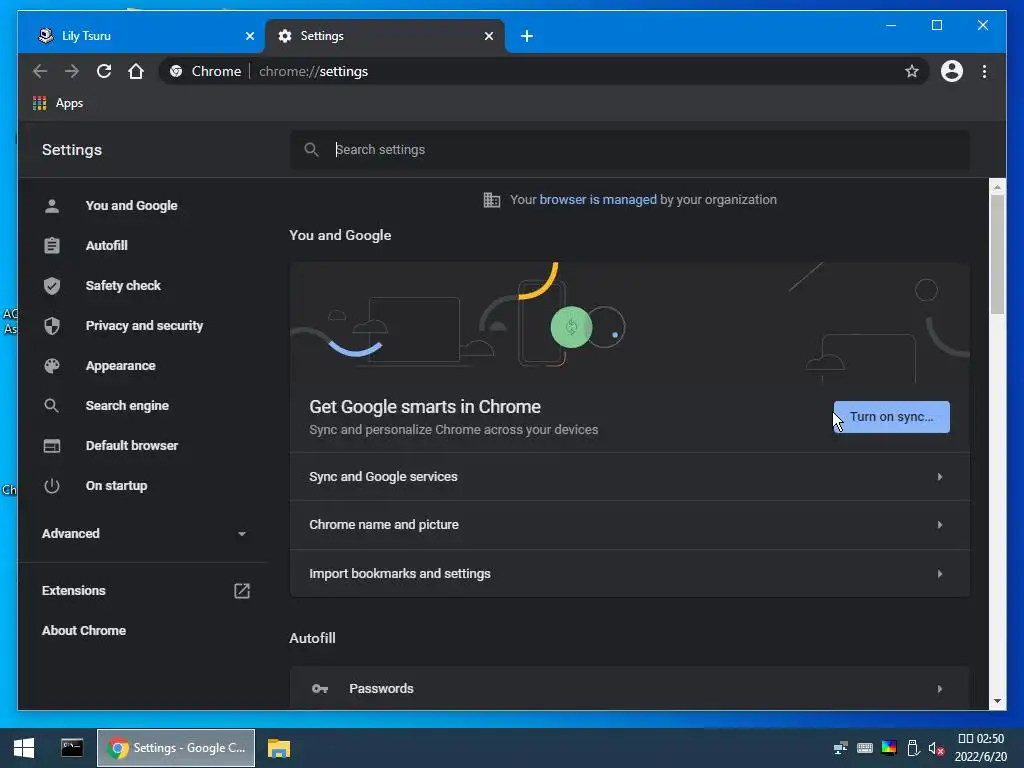Click the Settings - Google Chrome taskbar button
The image size is (1024, 768).
(176, 748)
